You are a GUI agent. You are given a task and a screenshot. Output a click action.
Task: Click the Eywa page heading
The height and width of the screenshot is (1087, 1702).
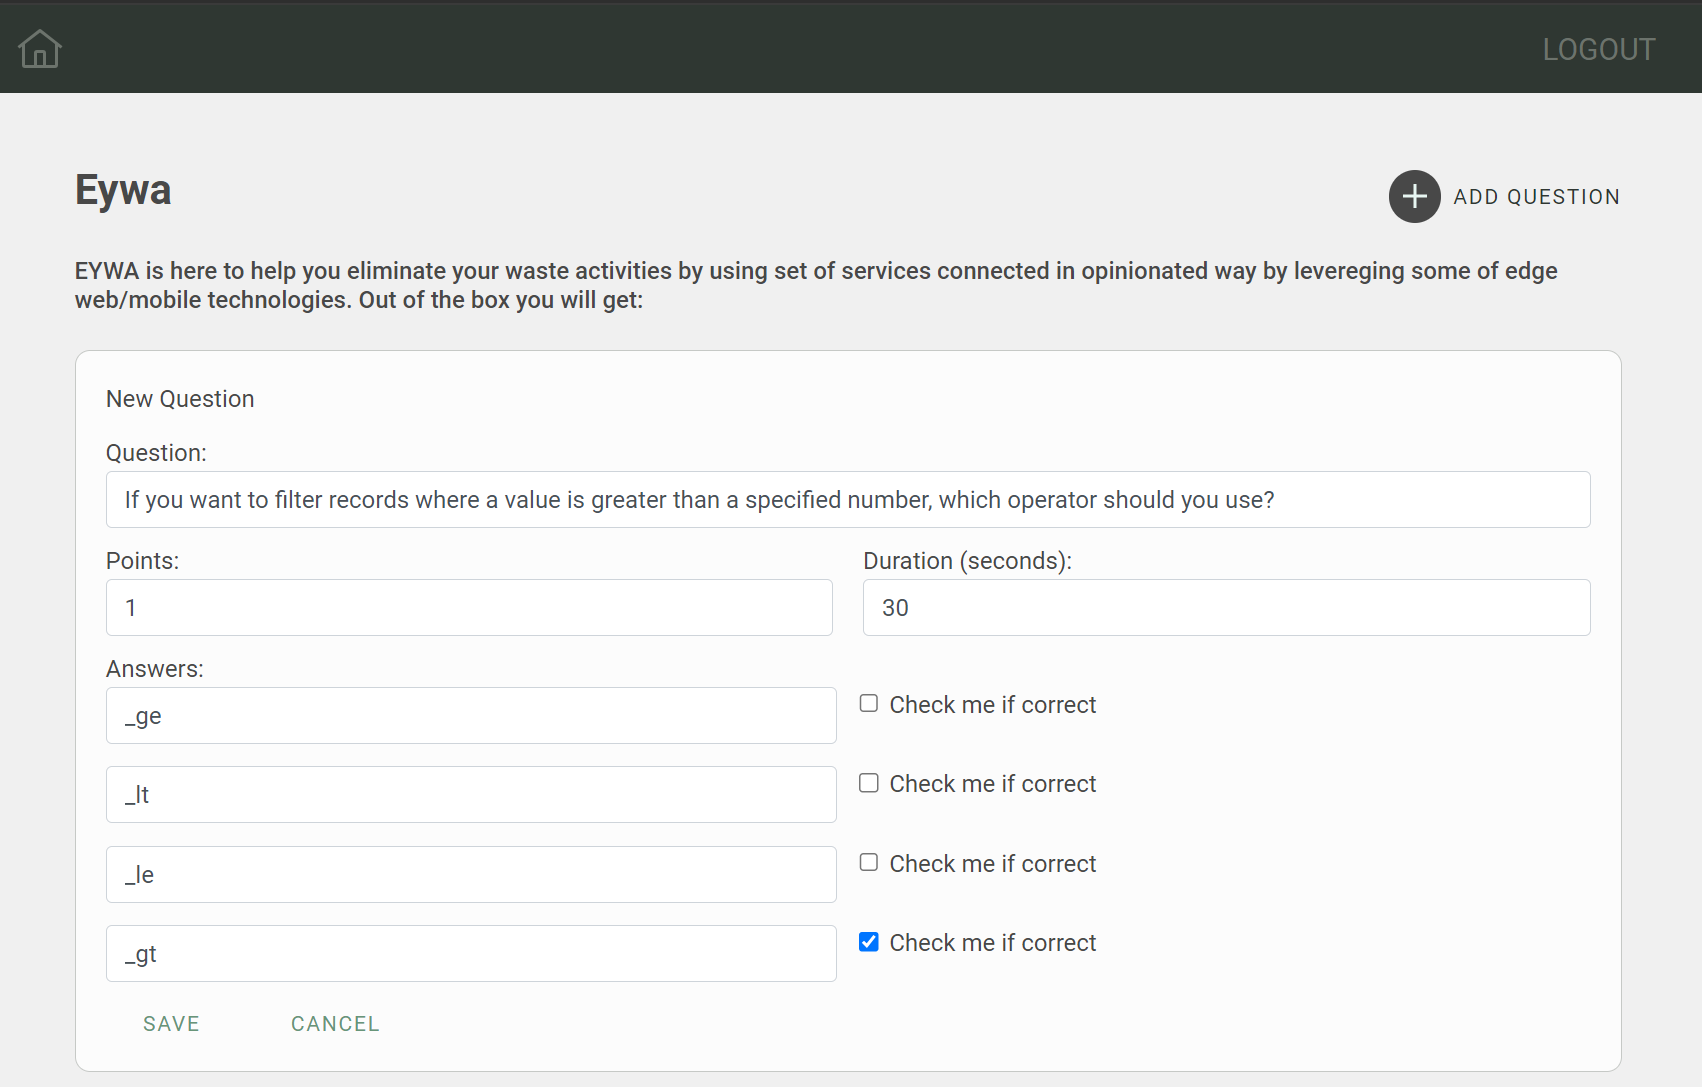[x=123, y=190]
